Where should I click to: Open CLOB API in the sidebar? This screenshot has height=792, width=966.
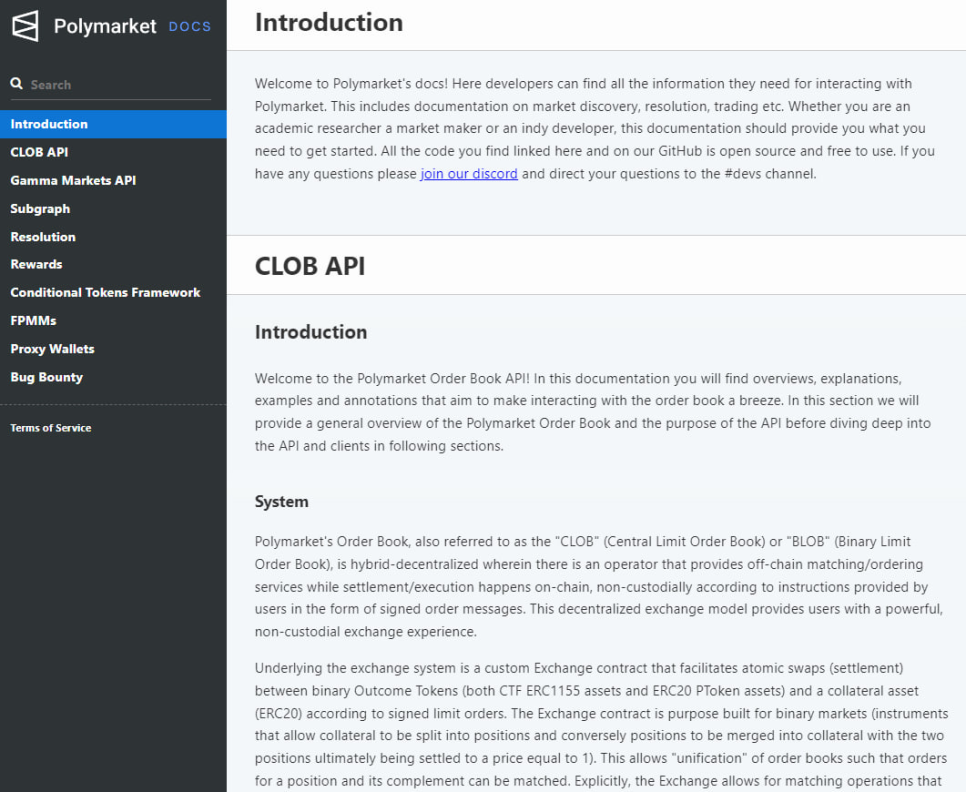(x=113, y=152)
